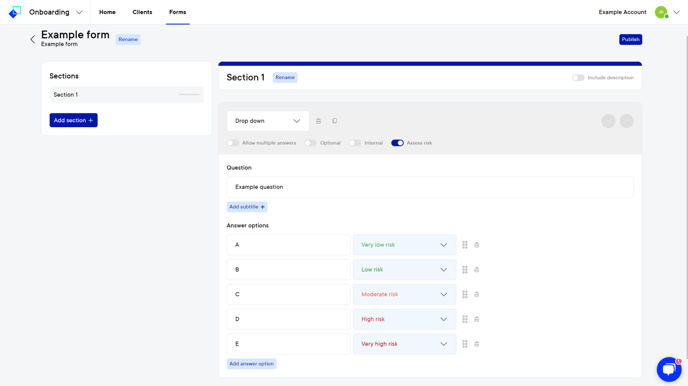
Task: Grab the drag handle for answer E
Action: [465, 344]
